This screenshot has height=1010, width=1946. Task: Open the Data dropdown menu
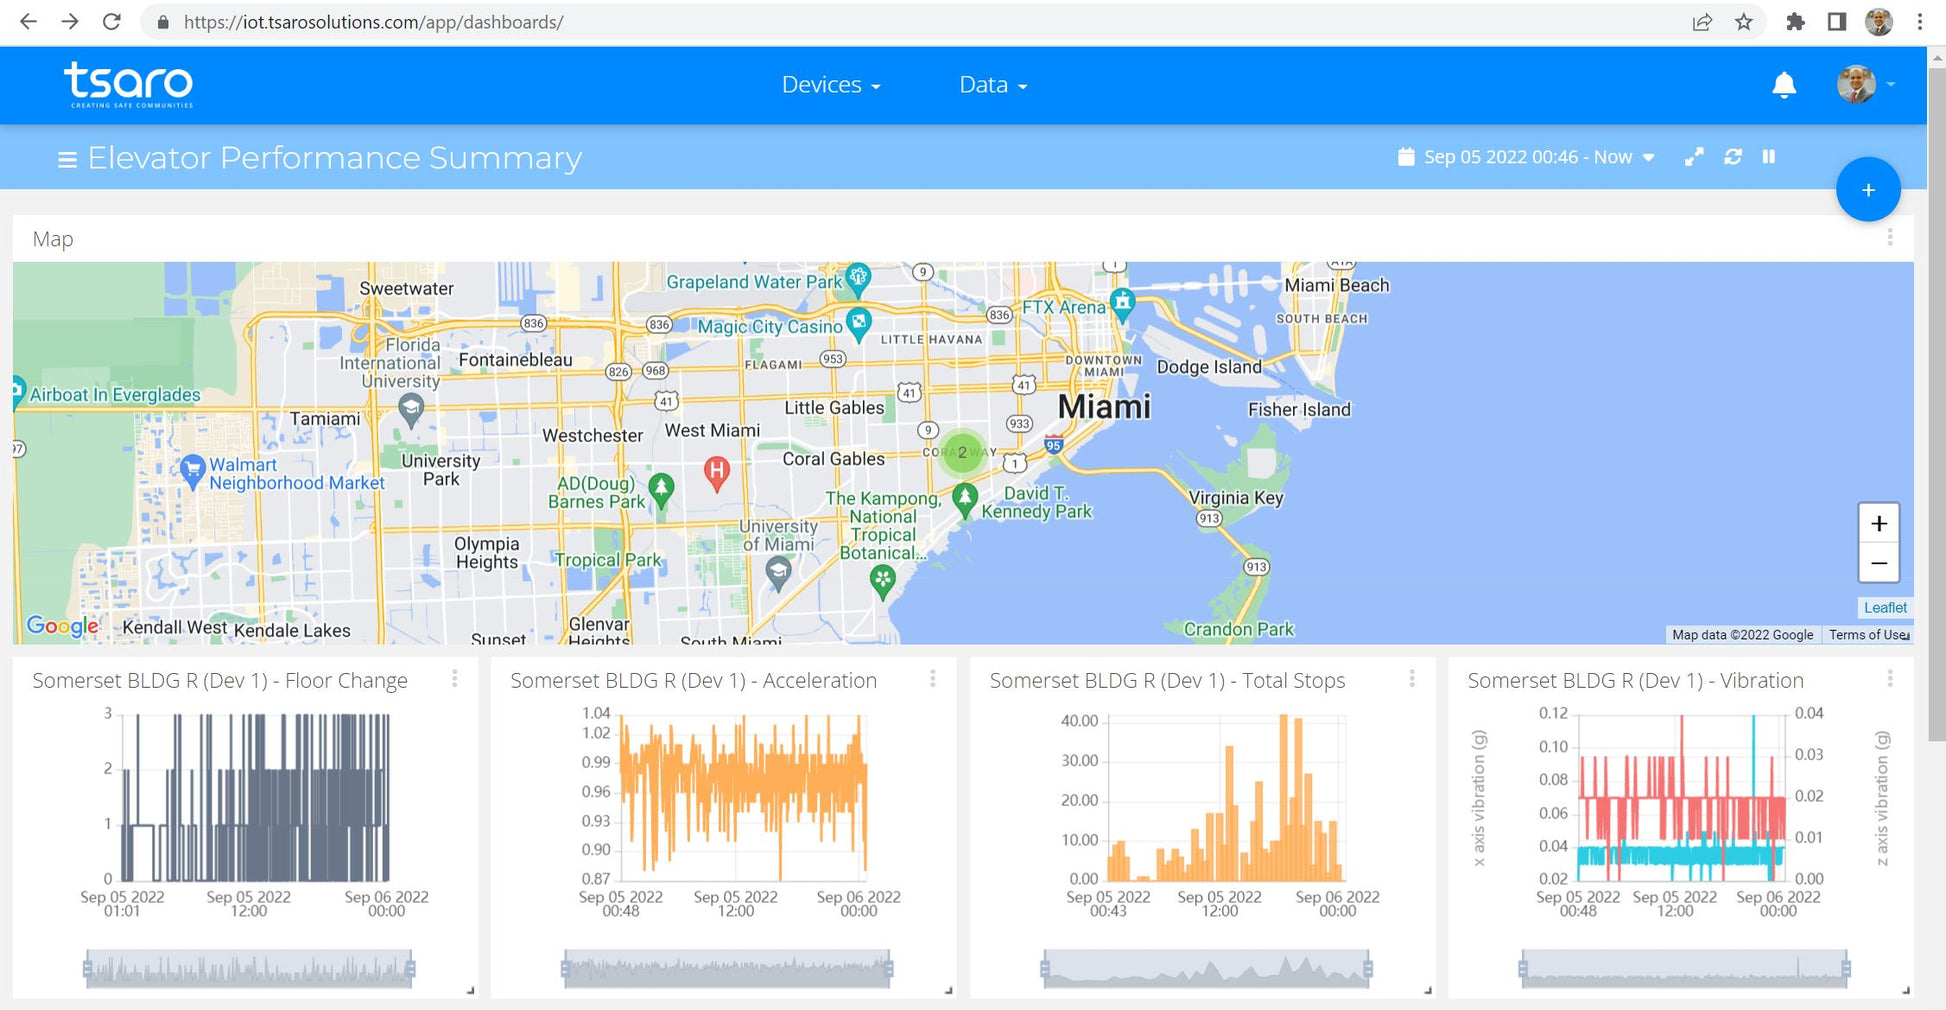pos(992,86)
